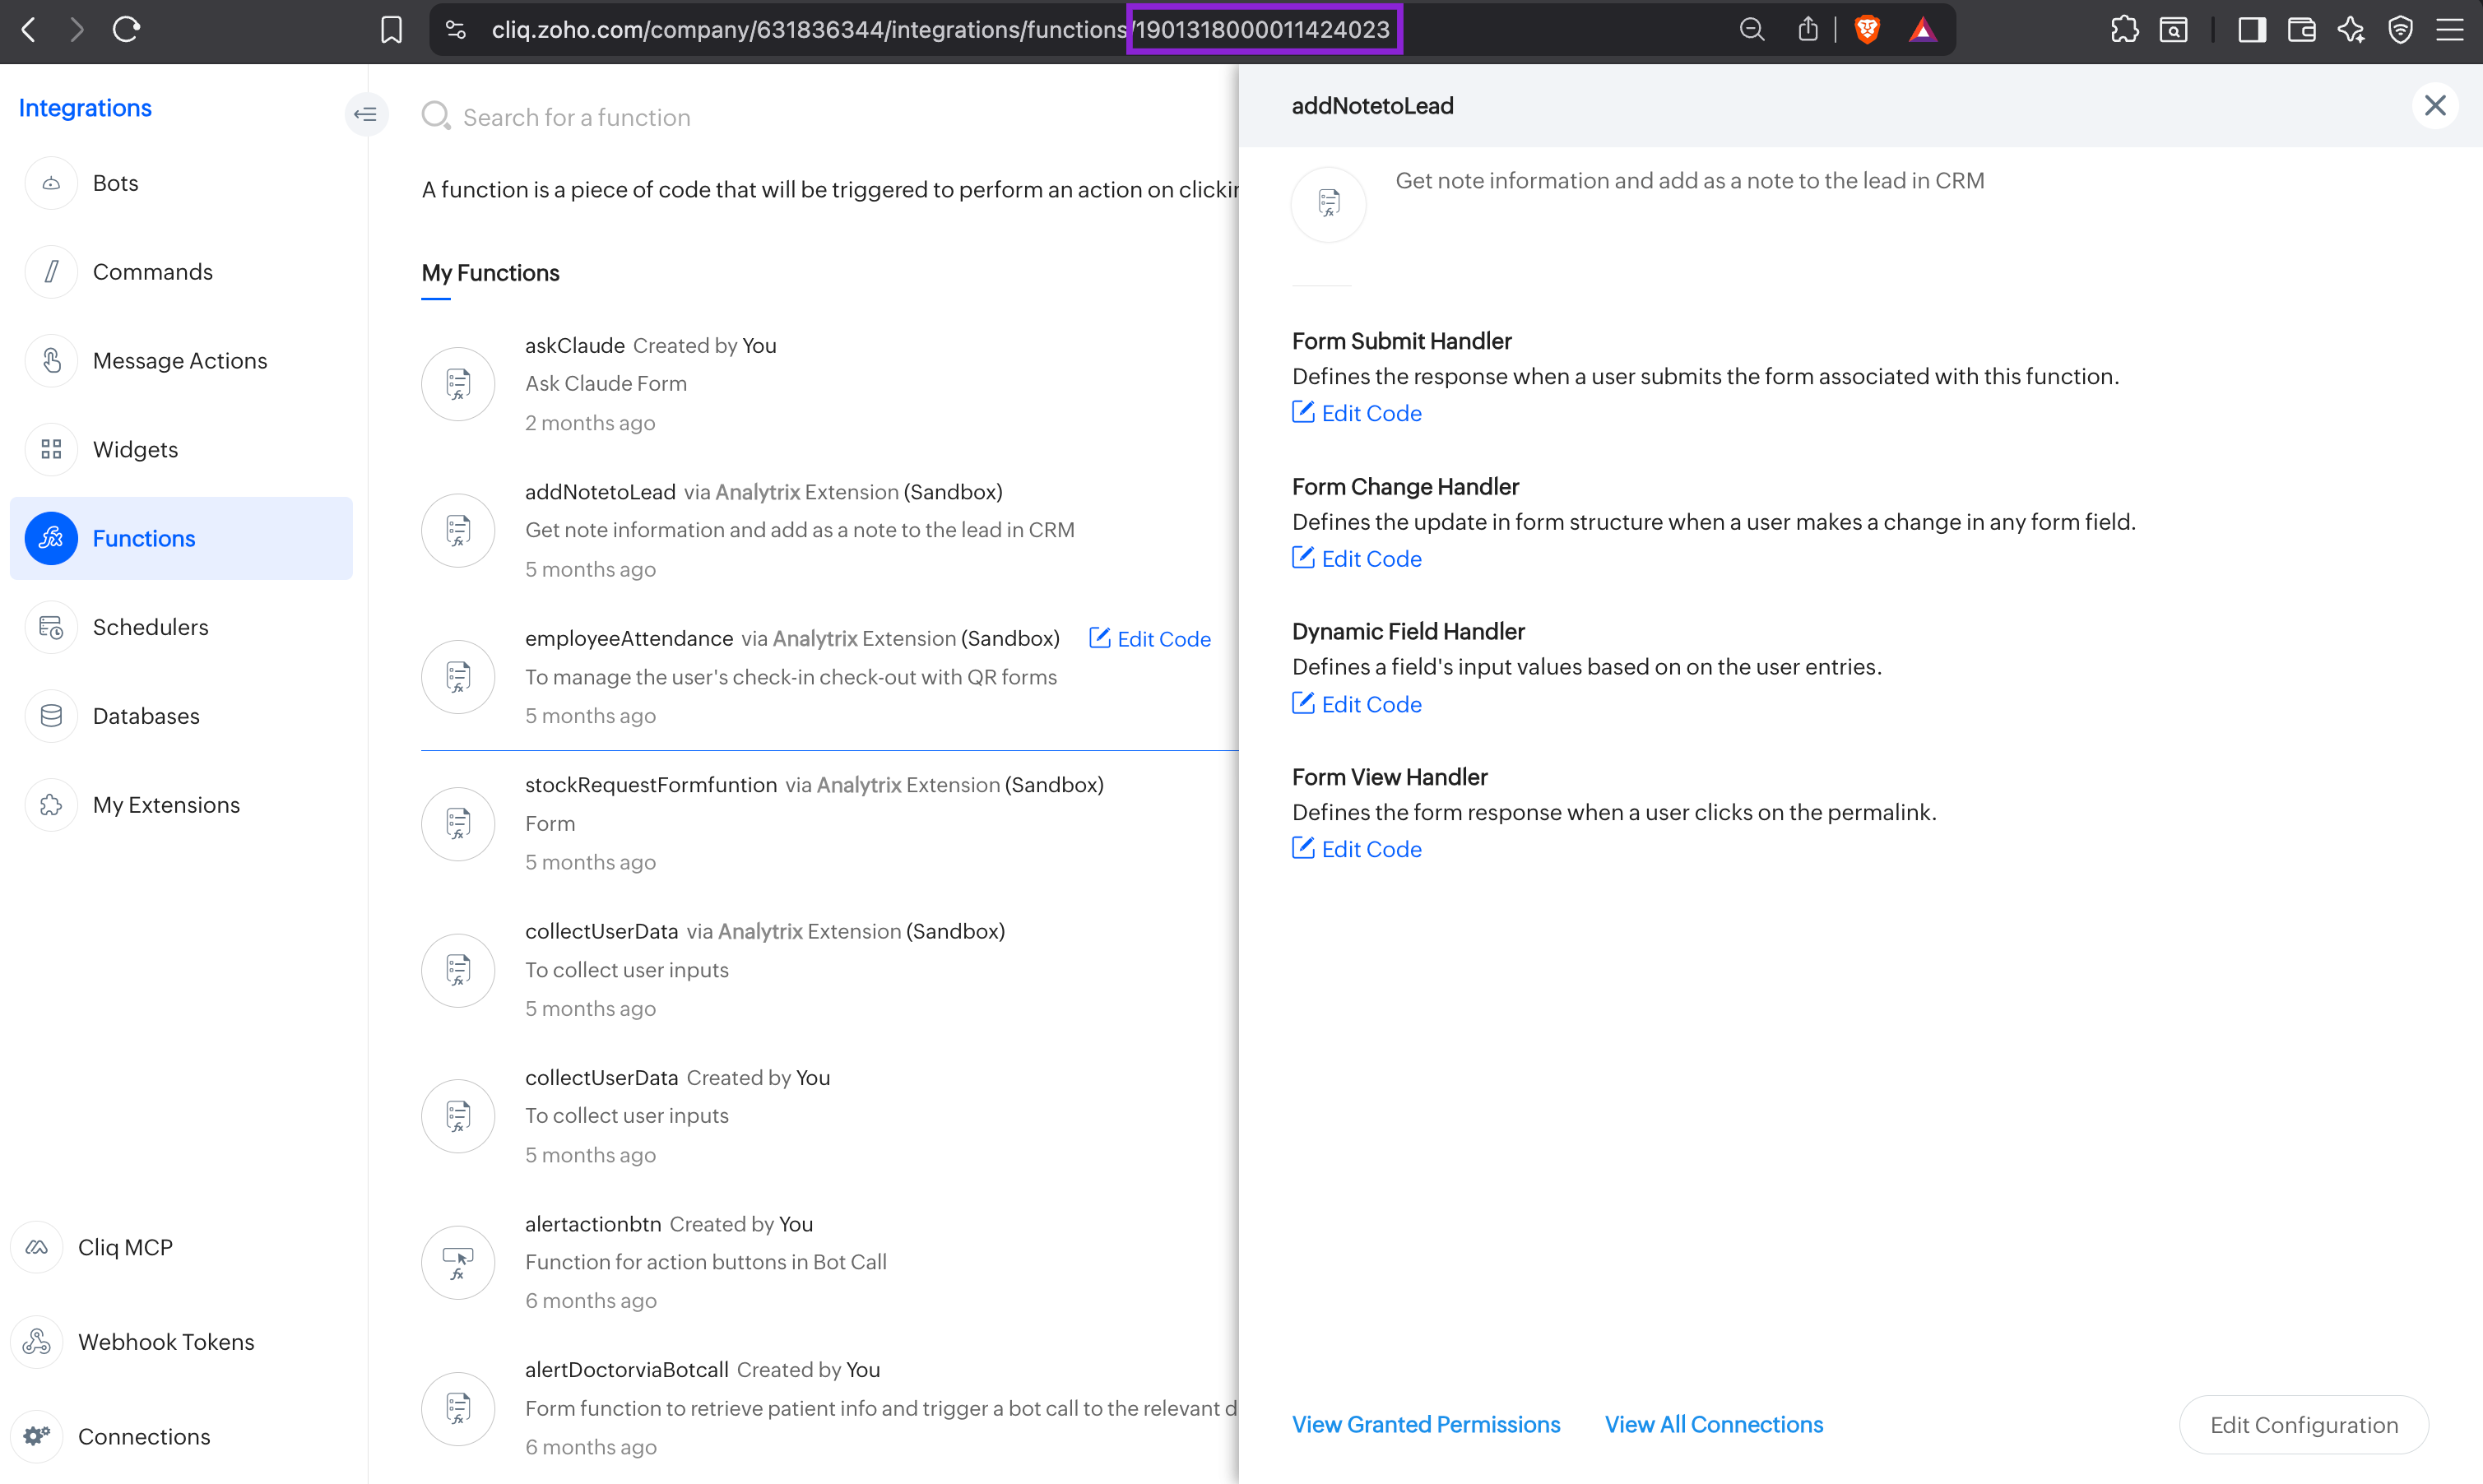Edit Code for Form Submit Handler

1357,413
